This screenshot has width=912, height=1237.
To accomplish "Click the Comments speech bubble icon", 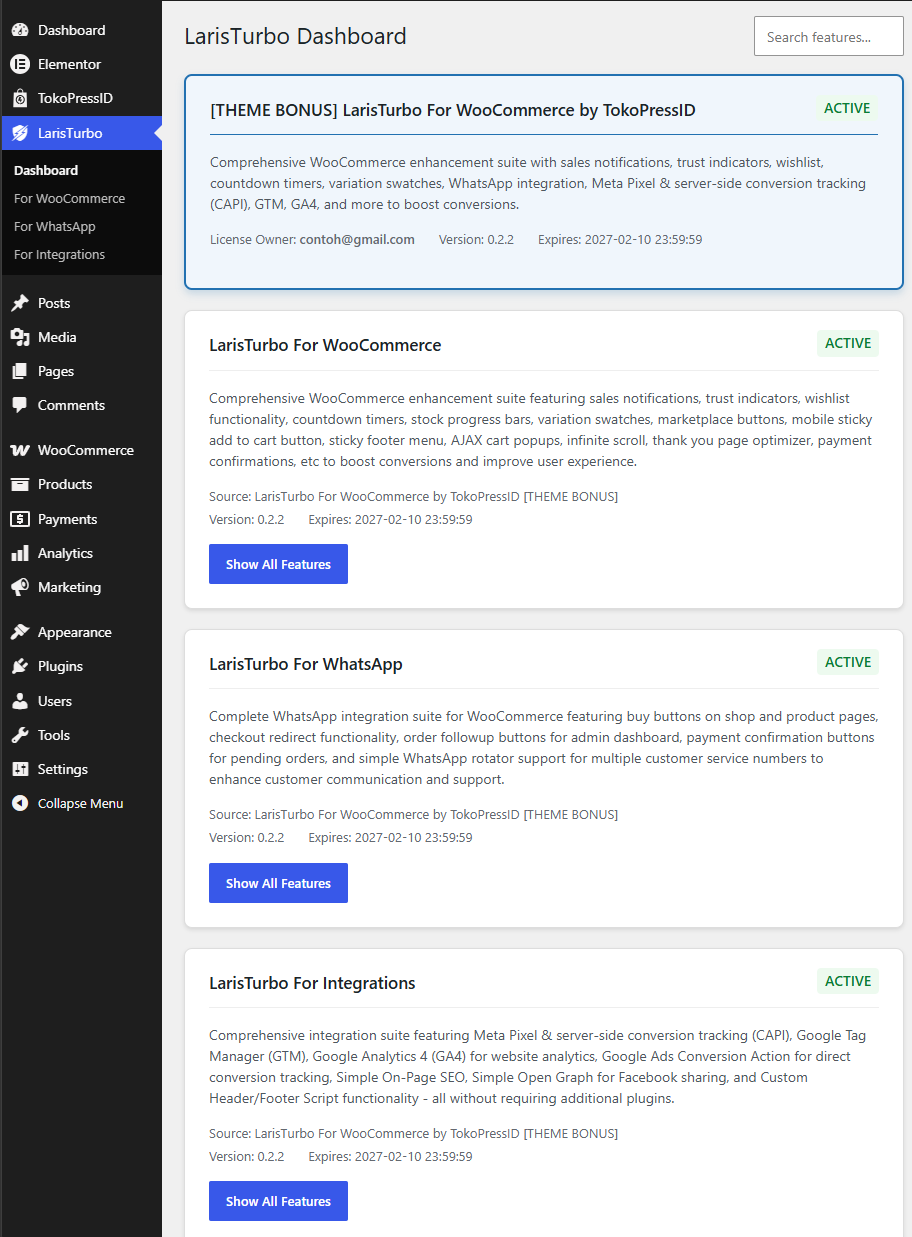I will pos(20,405).
